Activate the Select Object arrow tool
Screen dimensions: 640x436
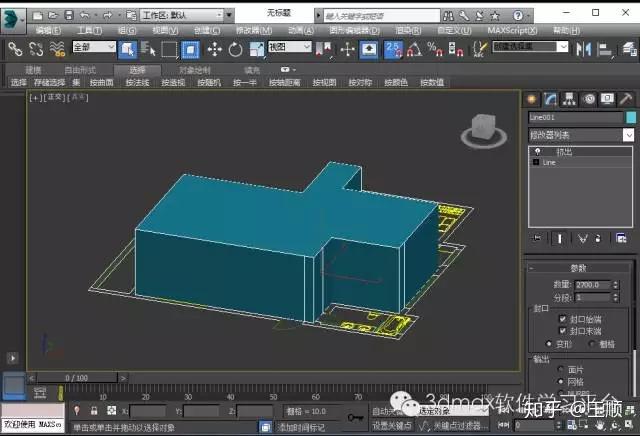[x=127, y=49]
